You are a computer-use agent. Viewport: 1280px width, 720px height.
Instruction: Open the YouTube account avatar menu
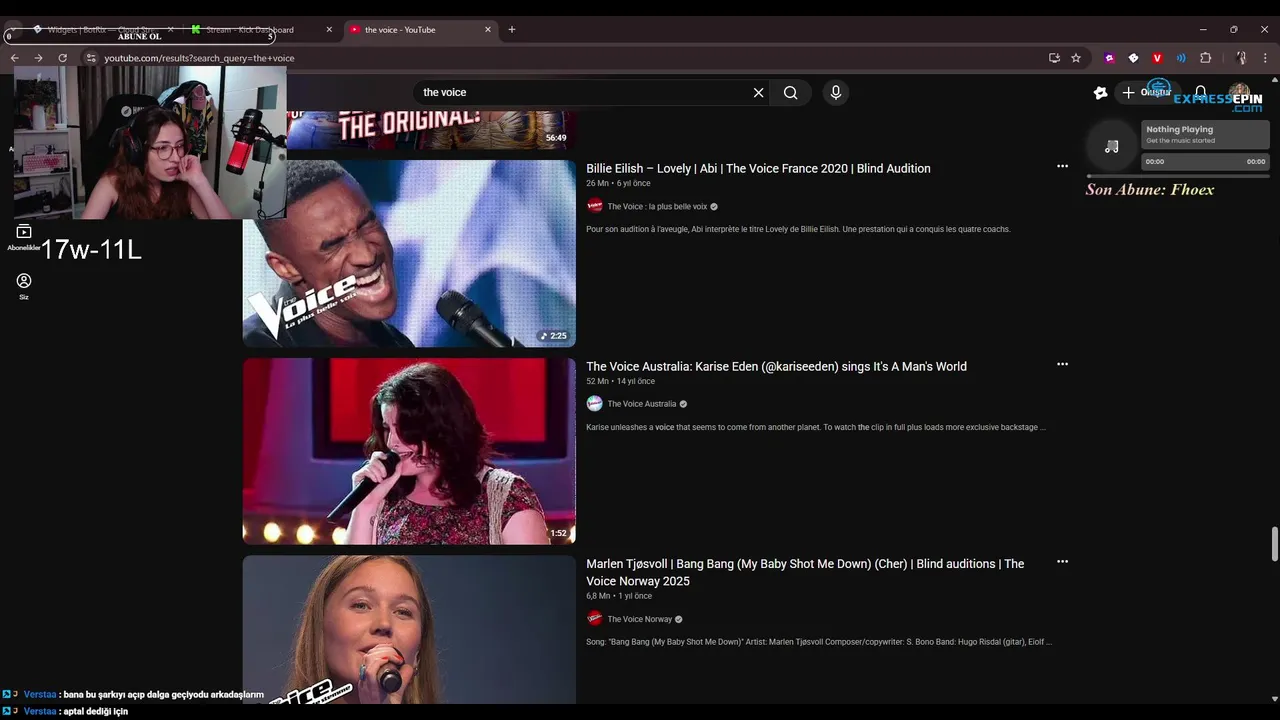tap(1240, 93)
